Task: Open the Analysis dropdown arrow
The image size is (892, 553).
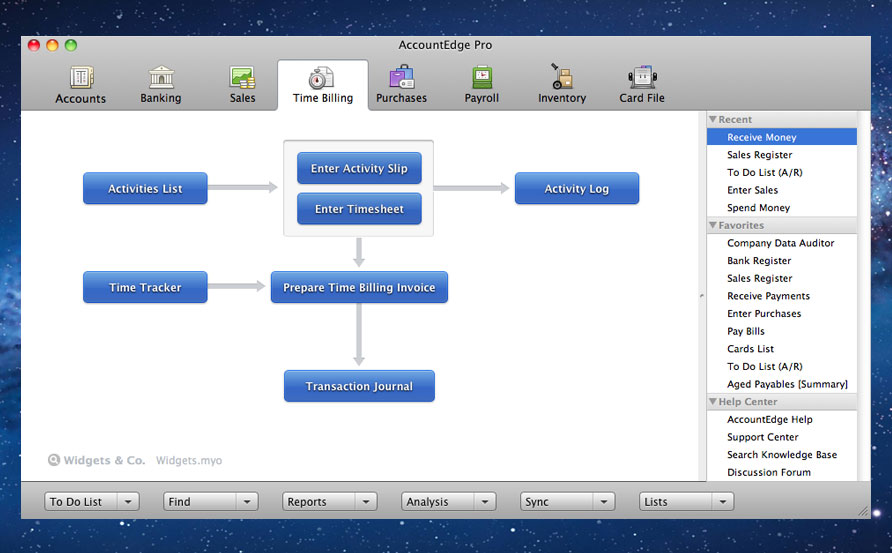Action: pyautogui.click(x=485, y=502)
